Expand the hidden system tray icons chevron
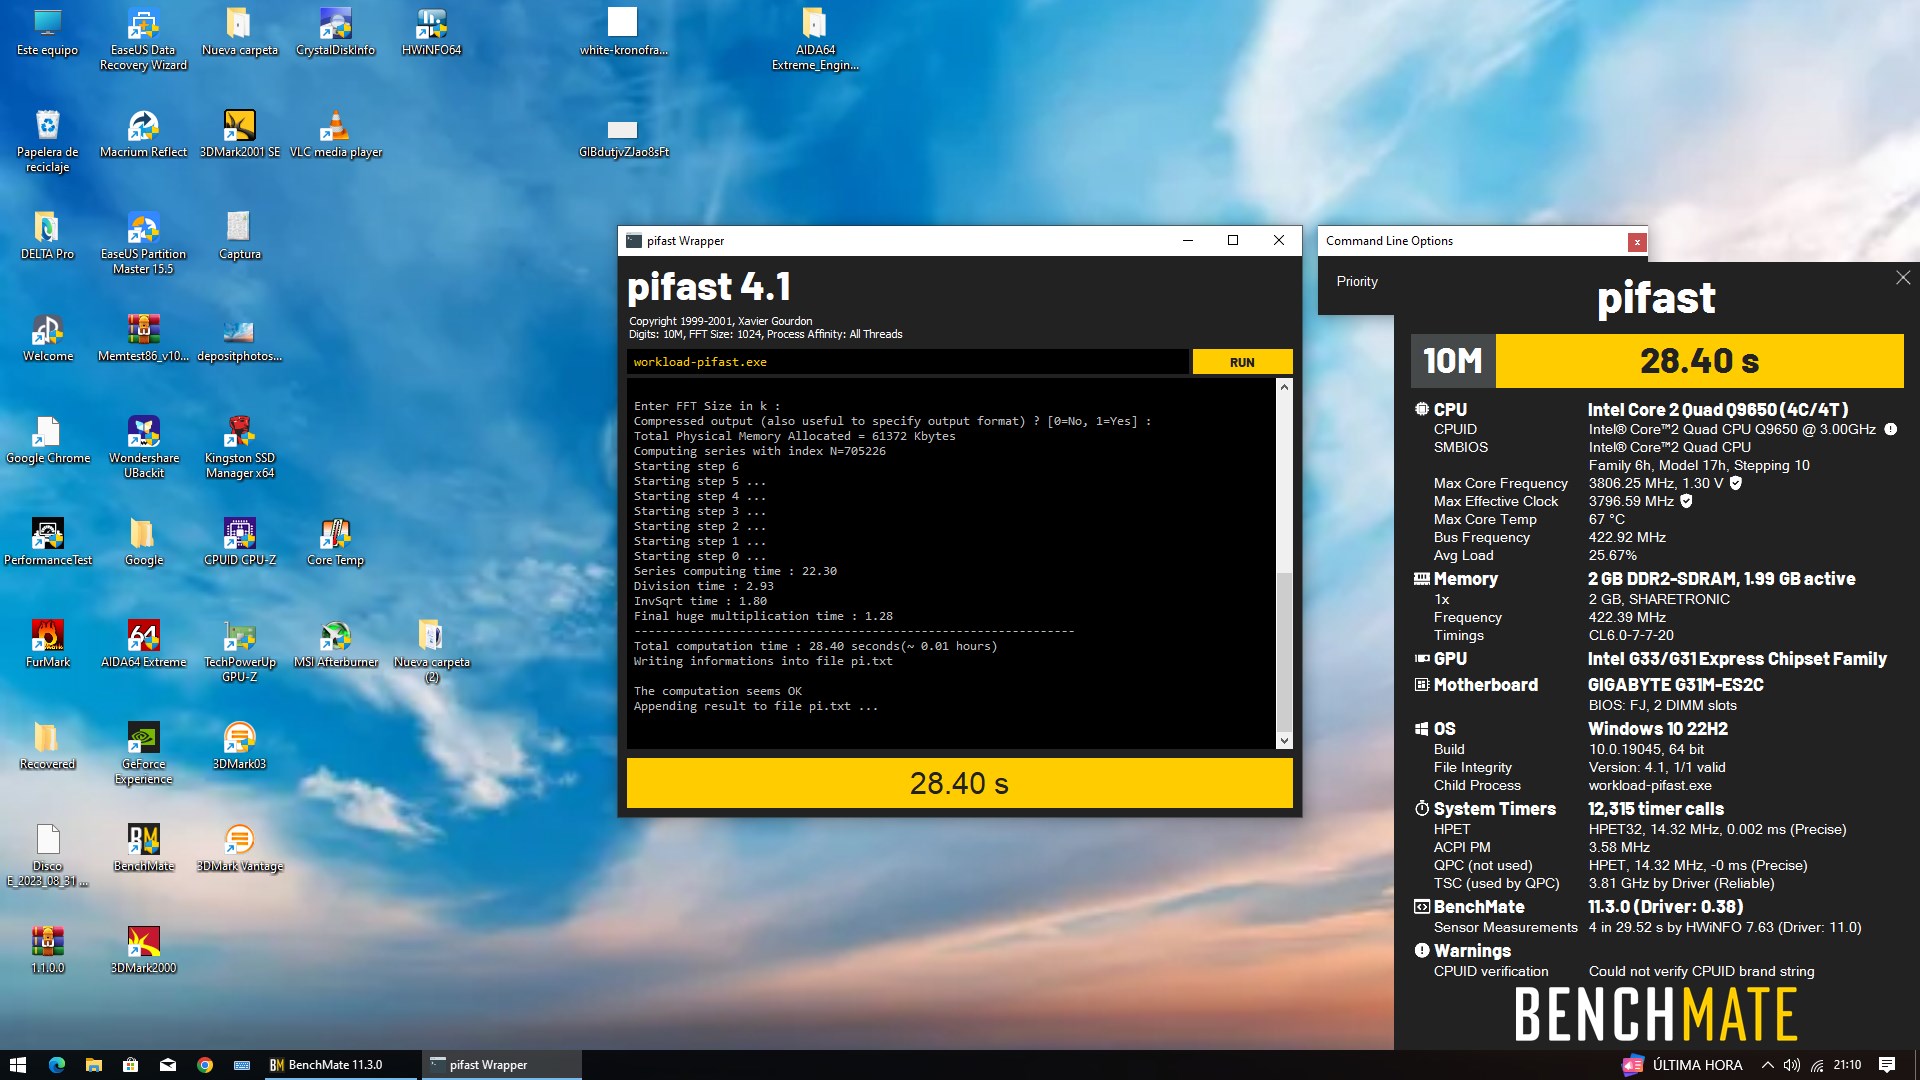 tap(1767, 1065)
